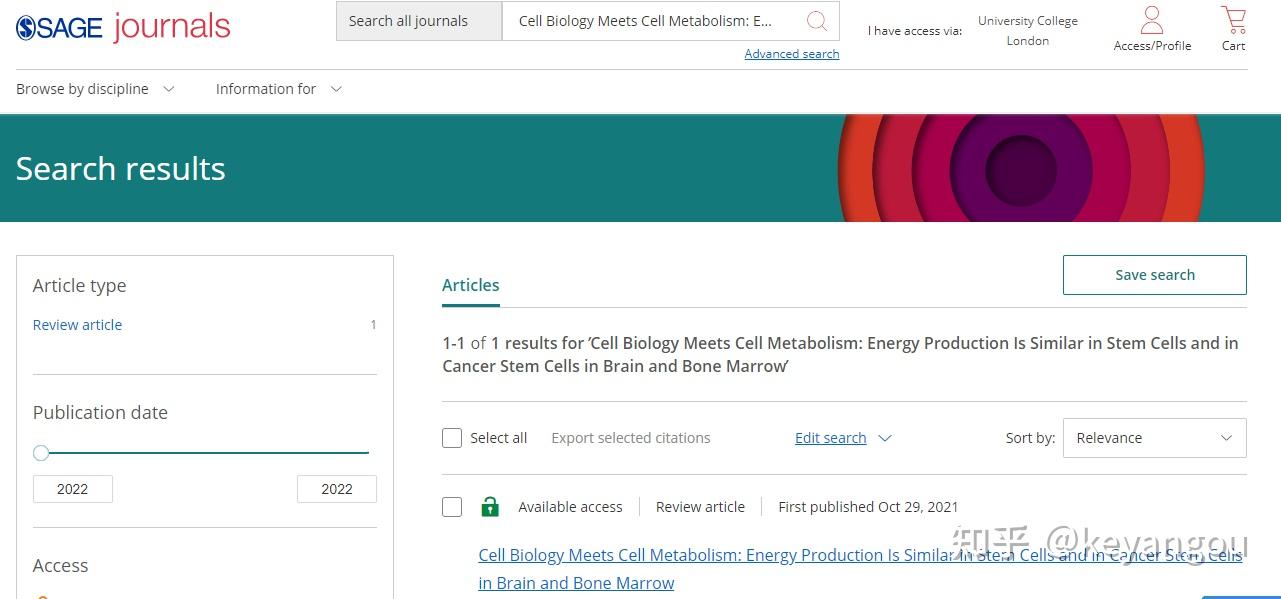
Task: Click the publication date slider handle
Action: click(41, 453)
